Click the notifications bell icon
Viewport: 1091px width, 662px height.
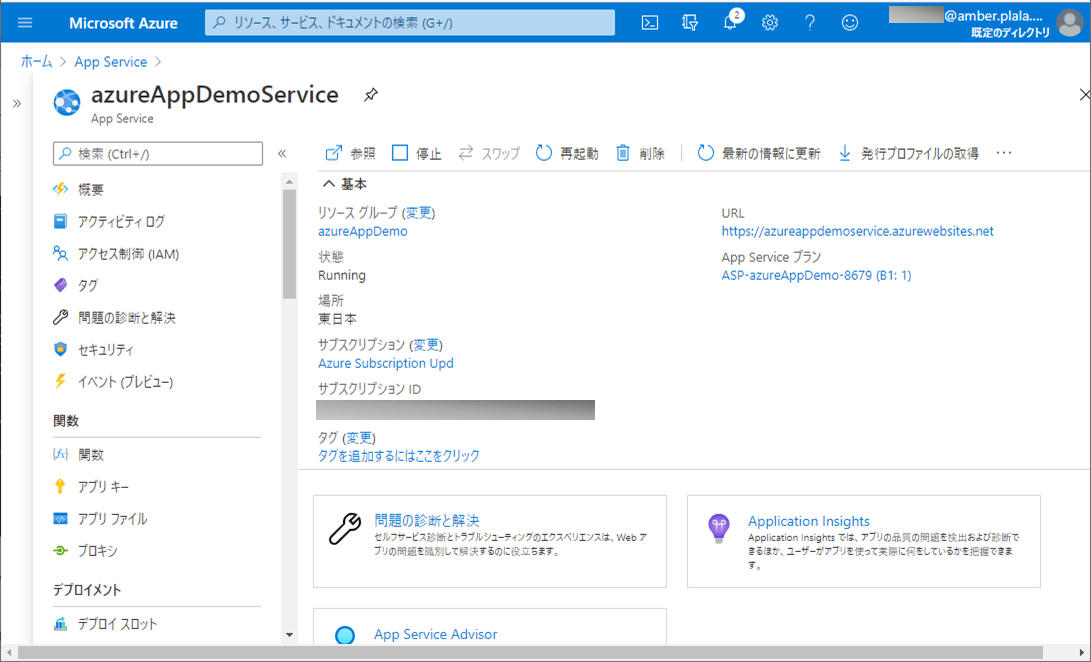[x=731, y=23]
